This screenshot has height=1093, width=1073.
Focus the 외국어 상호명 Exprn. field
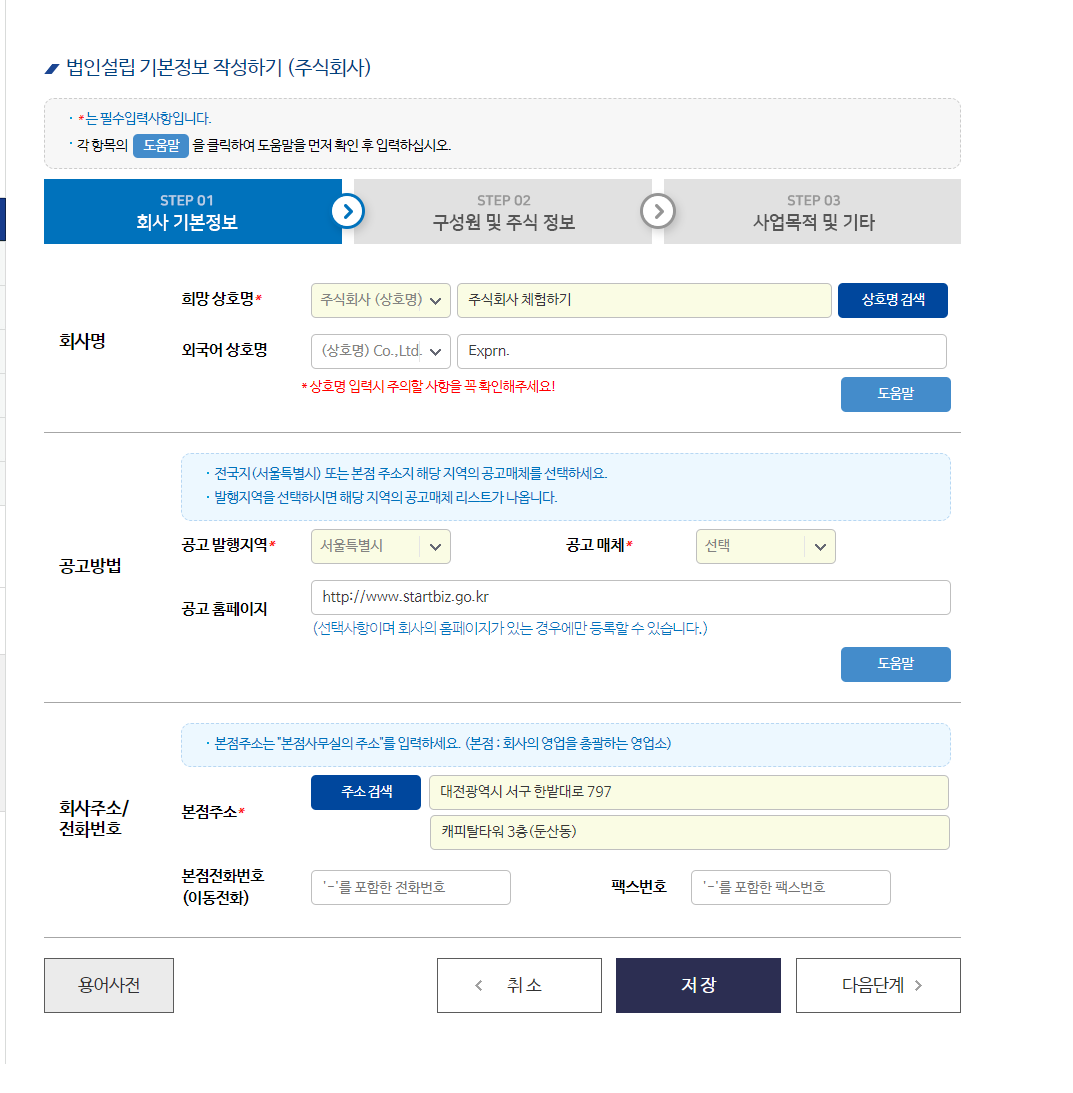701,351
